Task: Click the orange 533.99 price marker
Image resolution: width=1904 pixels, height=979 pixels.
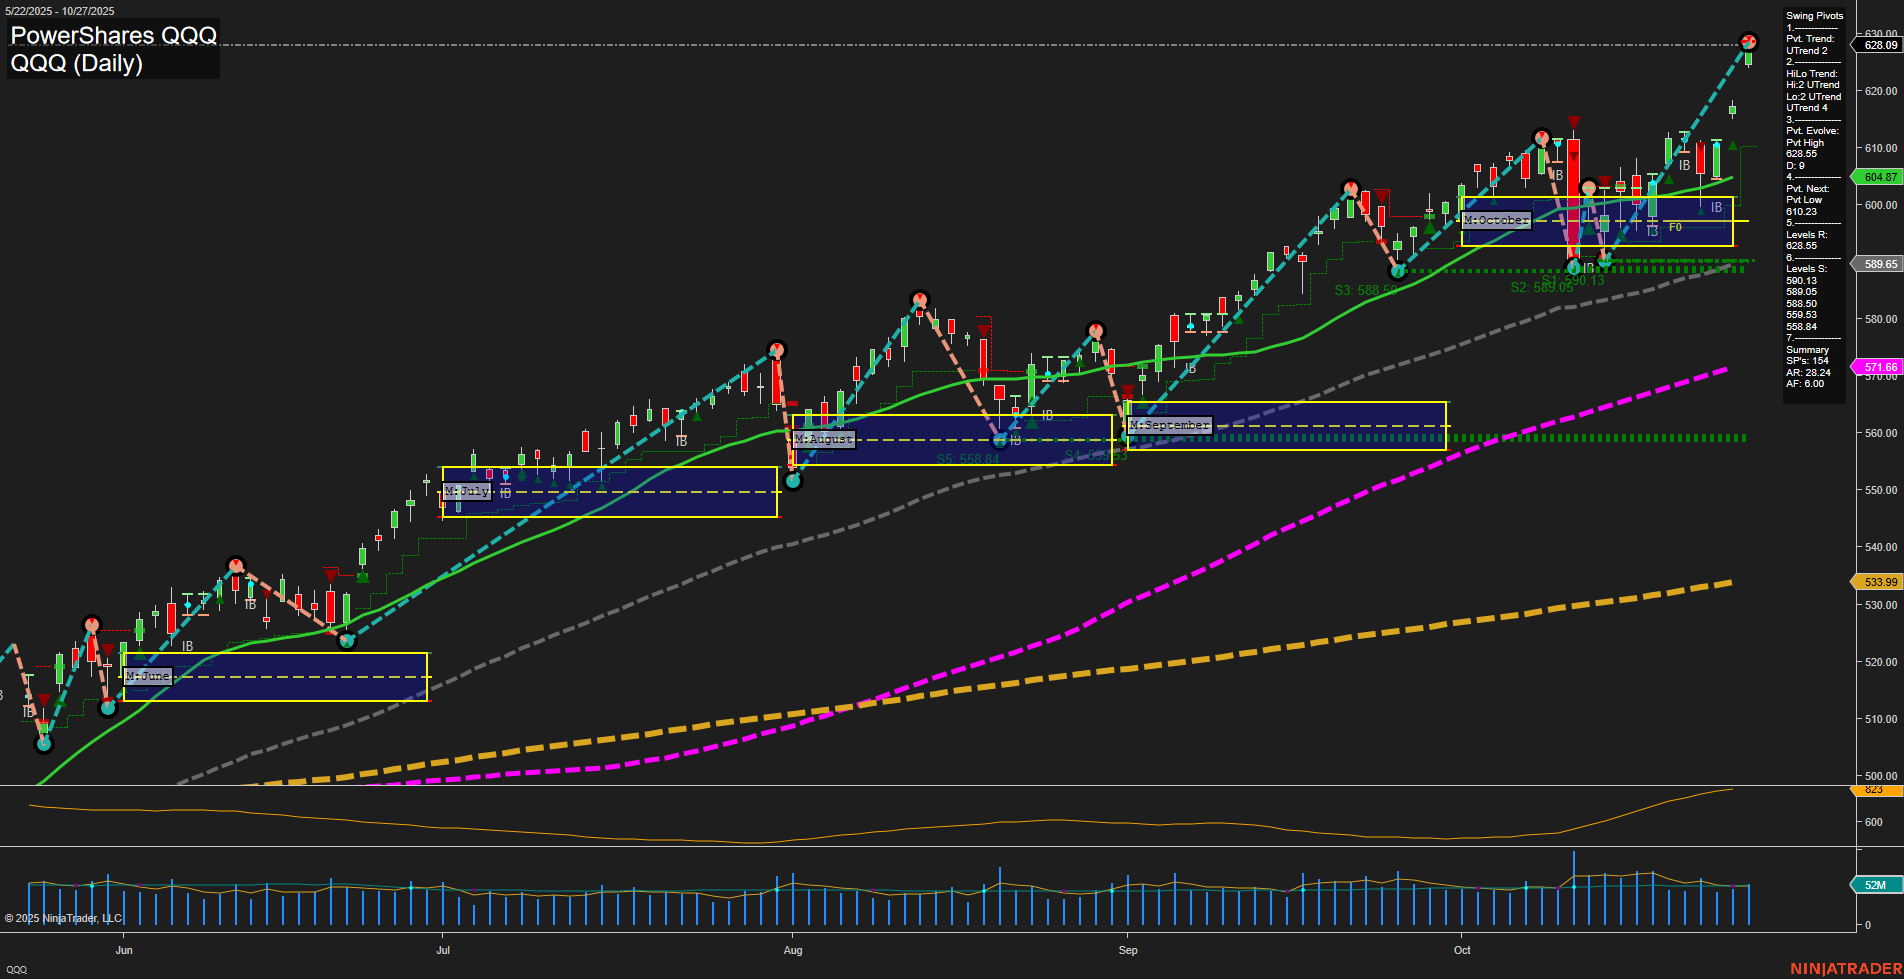Action: (1879, 582)
